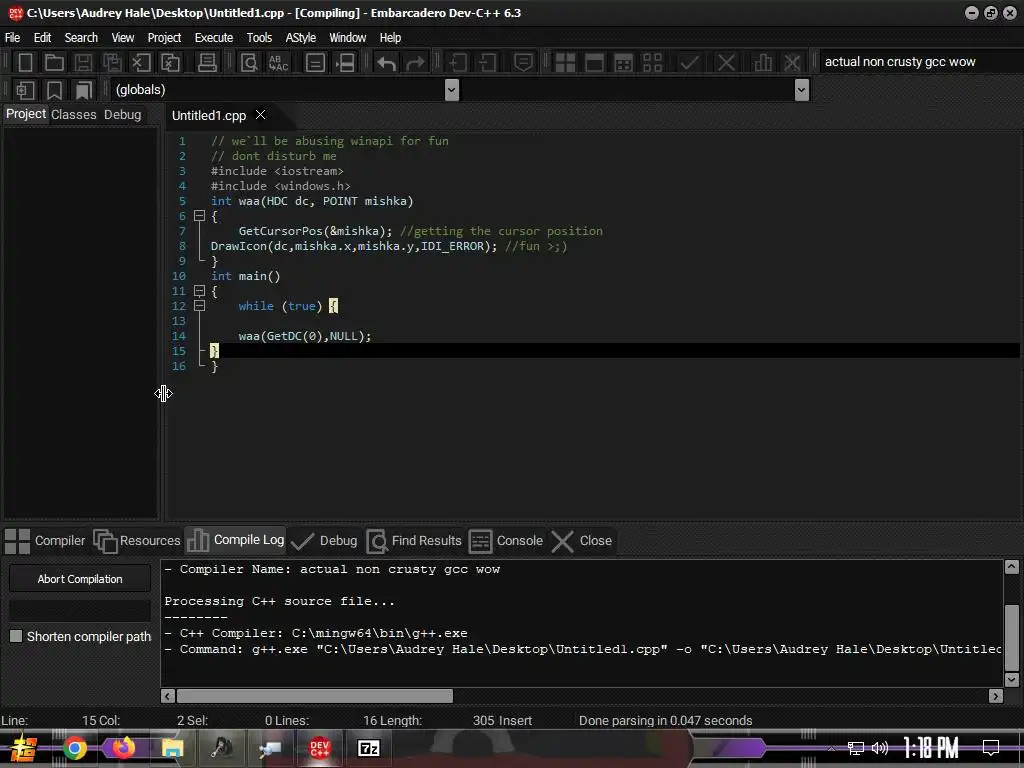The width and height of the screenshot is (1024, 768).
Task: Open the Tools menu
Action: click(259, 37)
